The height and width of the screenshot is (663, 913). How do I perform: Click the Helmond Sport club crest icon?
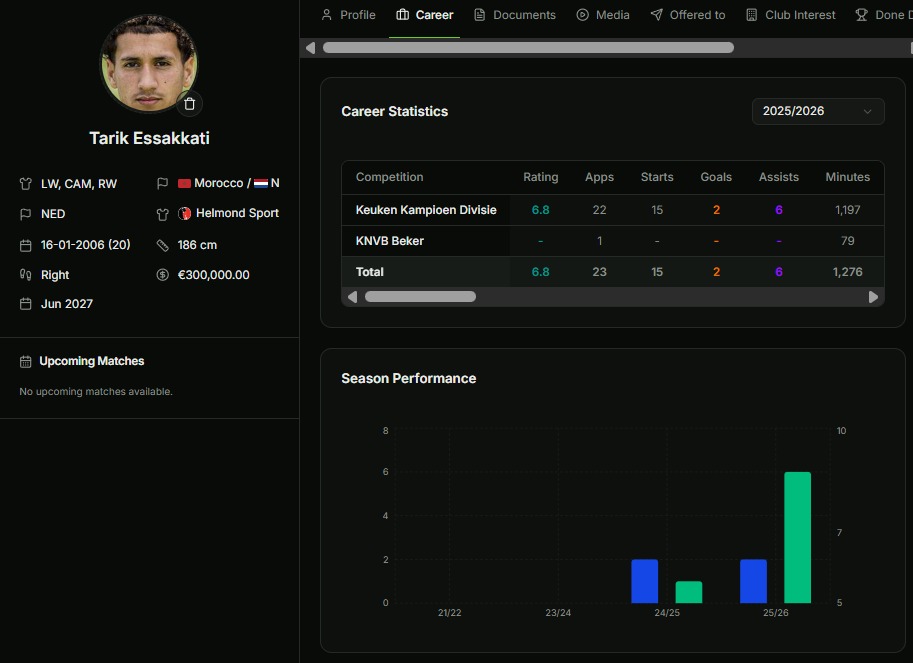tap(184, 214)
